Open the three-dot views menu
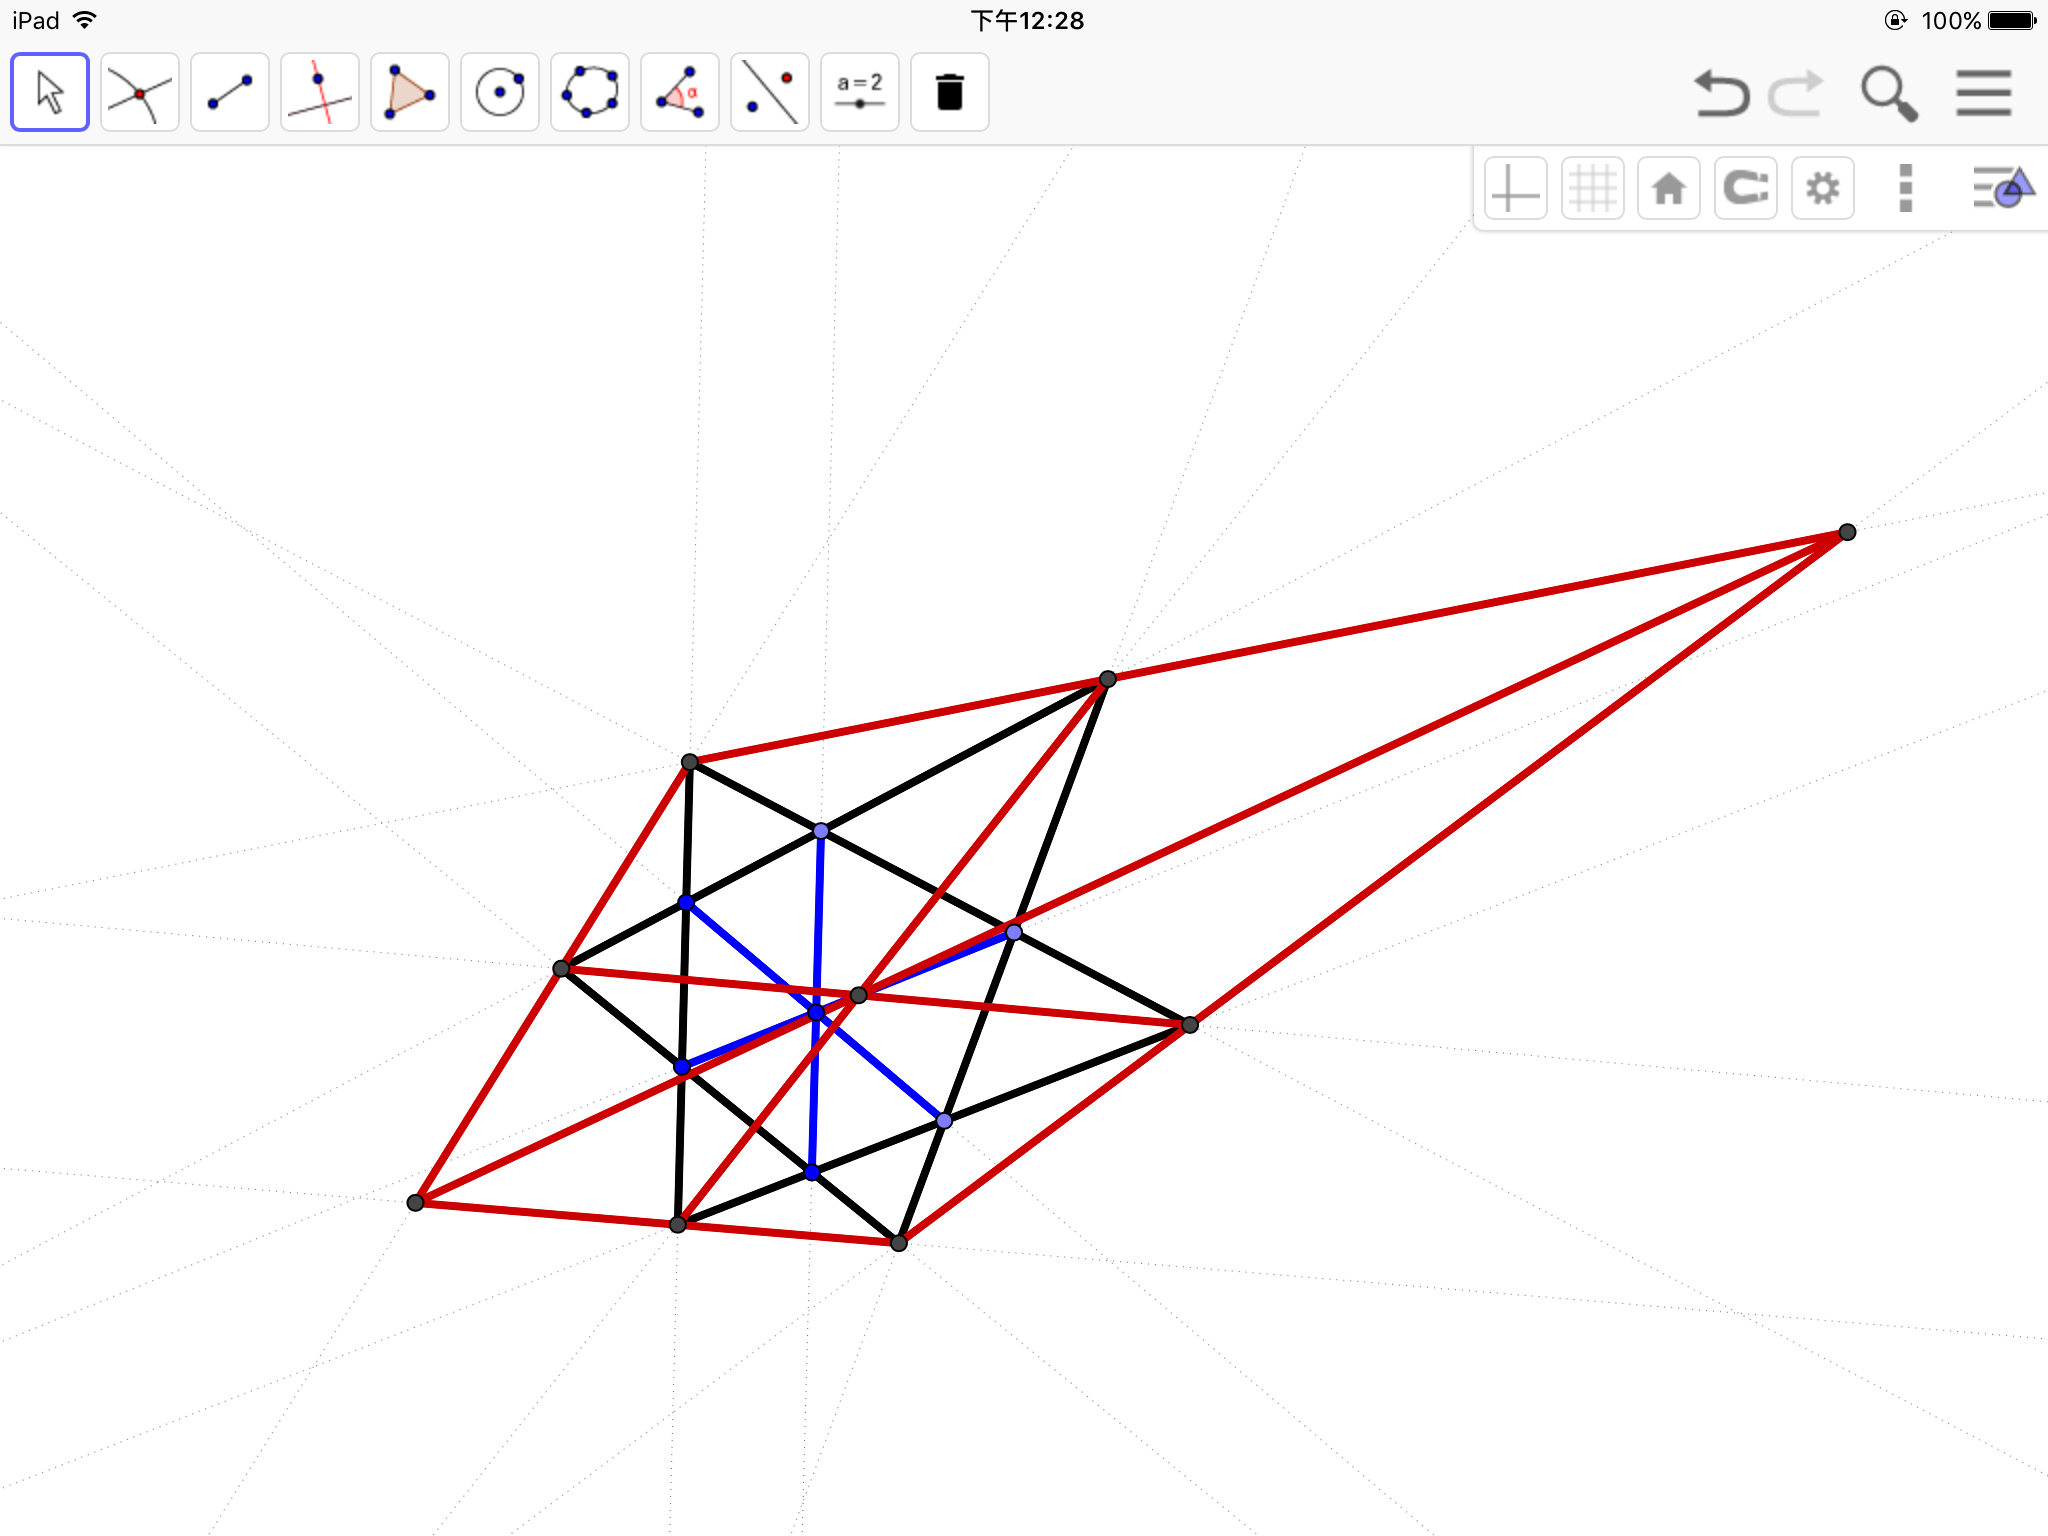Image resolution: width=2048 pixels, height=1536 pixels. [1905, 188]
